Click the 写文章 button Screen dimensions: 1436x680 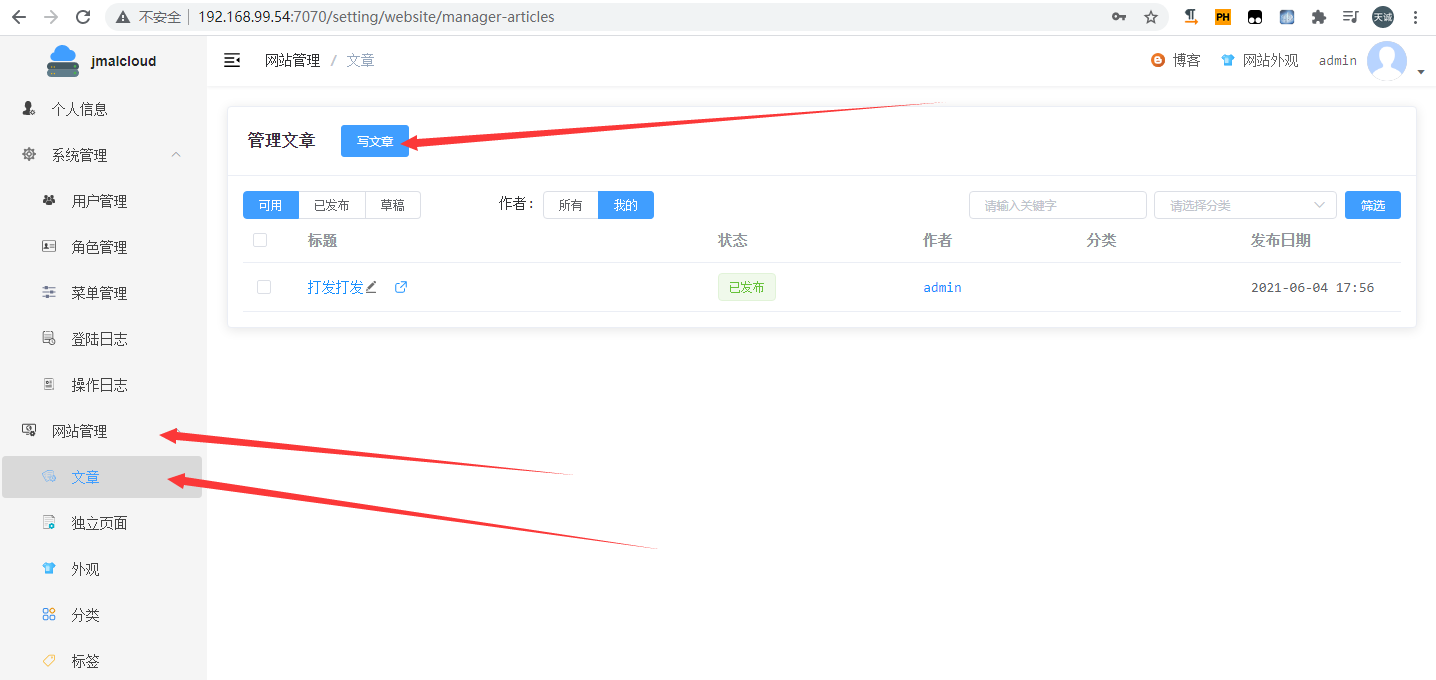click(x=375, y=141)
